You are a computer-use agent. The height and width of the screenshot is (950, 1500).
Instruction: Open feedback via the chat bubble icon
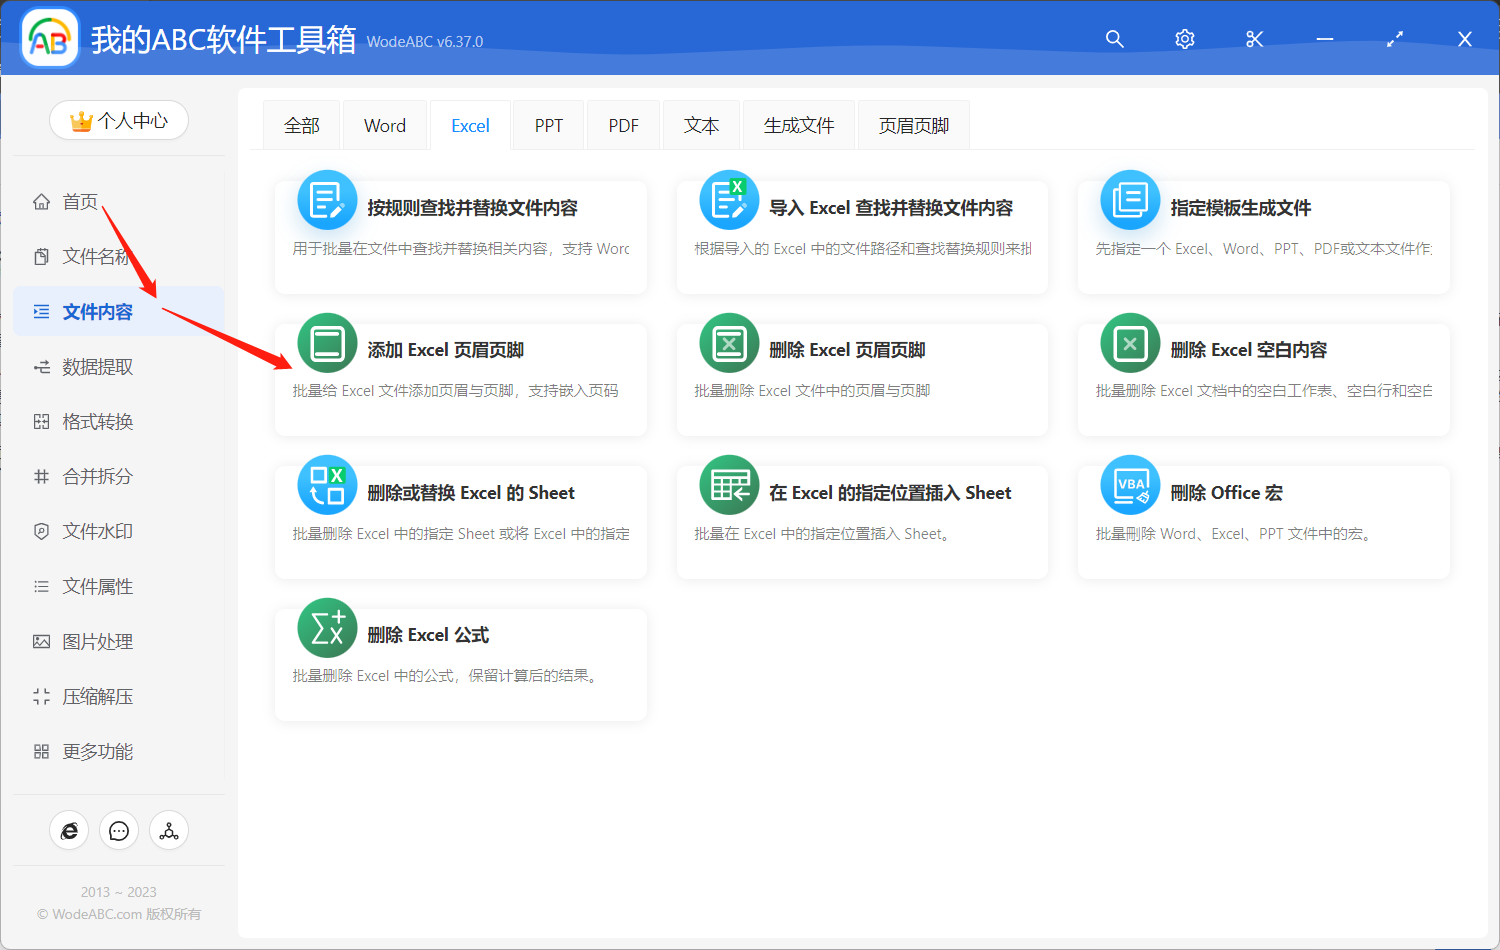[119, 830]
